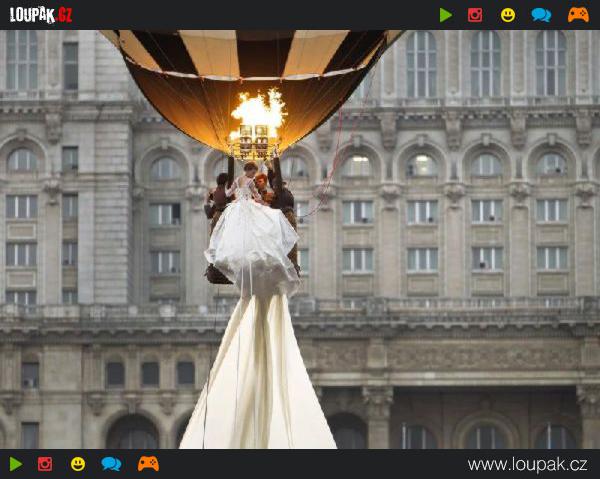Open the red Instagram icon in top bar
The width and height of the screenshot is (600, 479).
pyautogui.click(x=475, y=15)
